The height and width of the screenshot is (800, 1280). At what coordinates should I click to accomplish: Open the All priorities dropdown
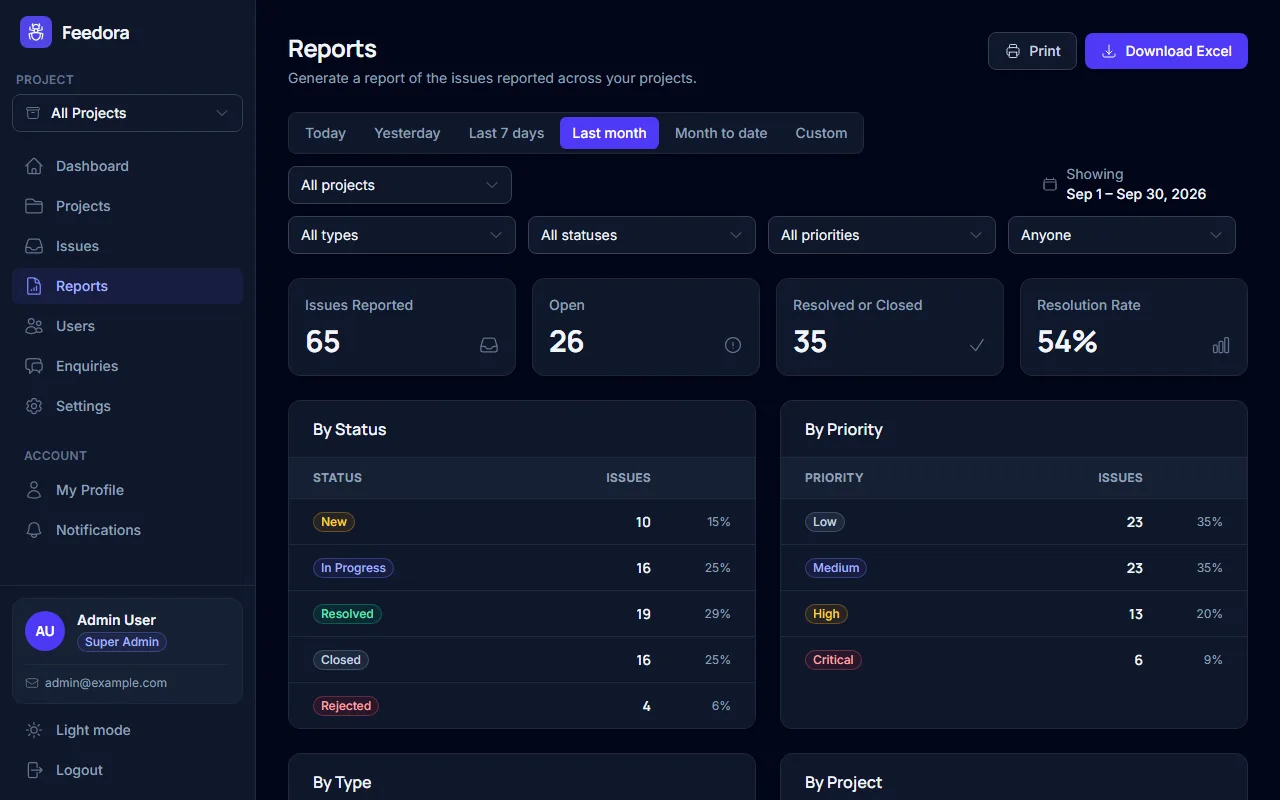tap(882, 235)
